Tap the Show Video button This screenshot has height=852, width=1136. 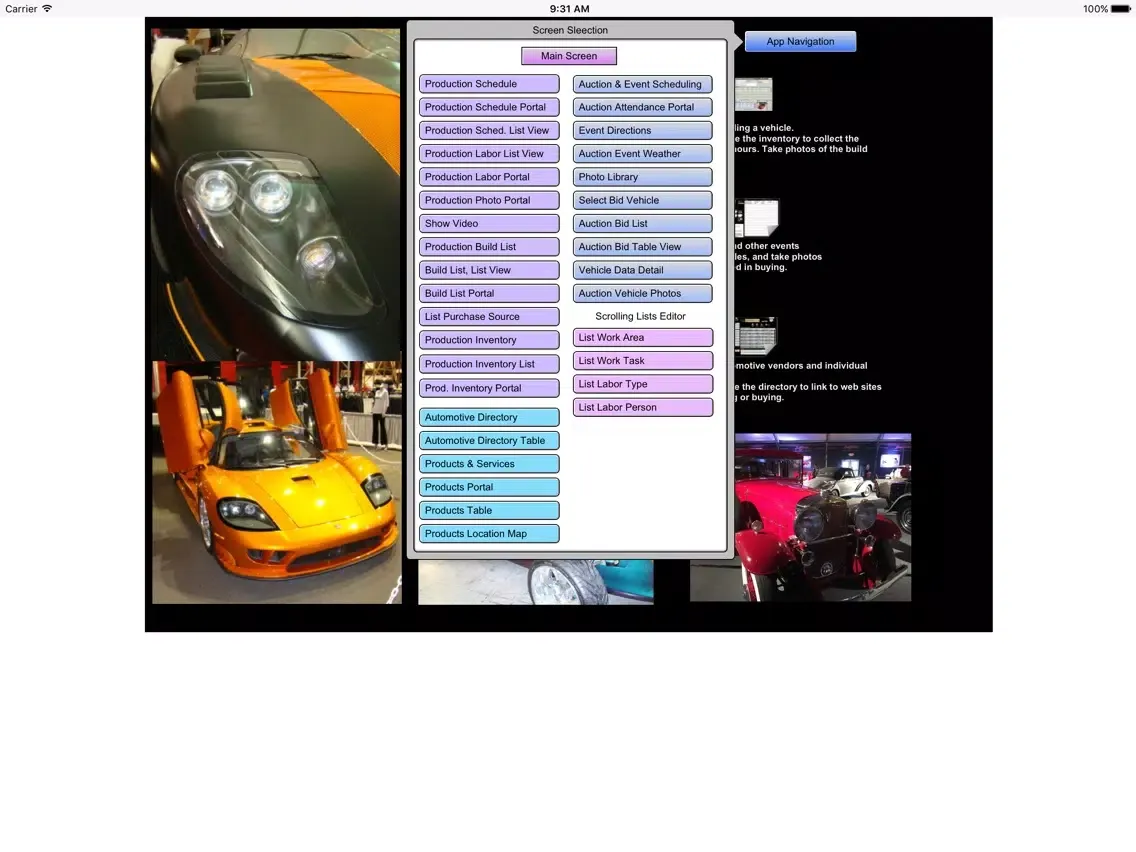489,223
